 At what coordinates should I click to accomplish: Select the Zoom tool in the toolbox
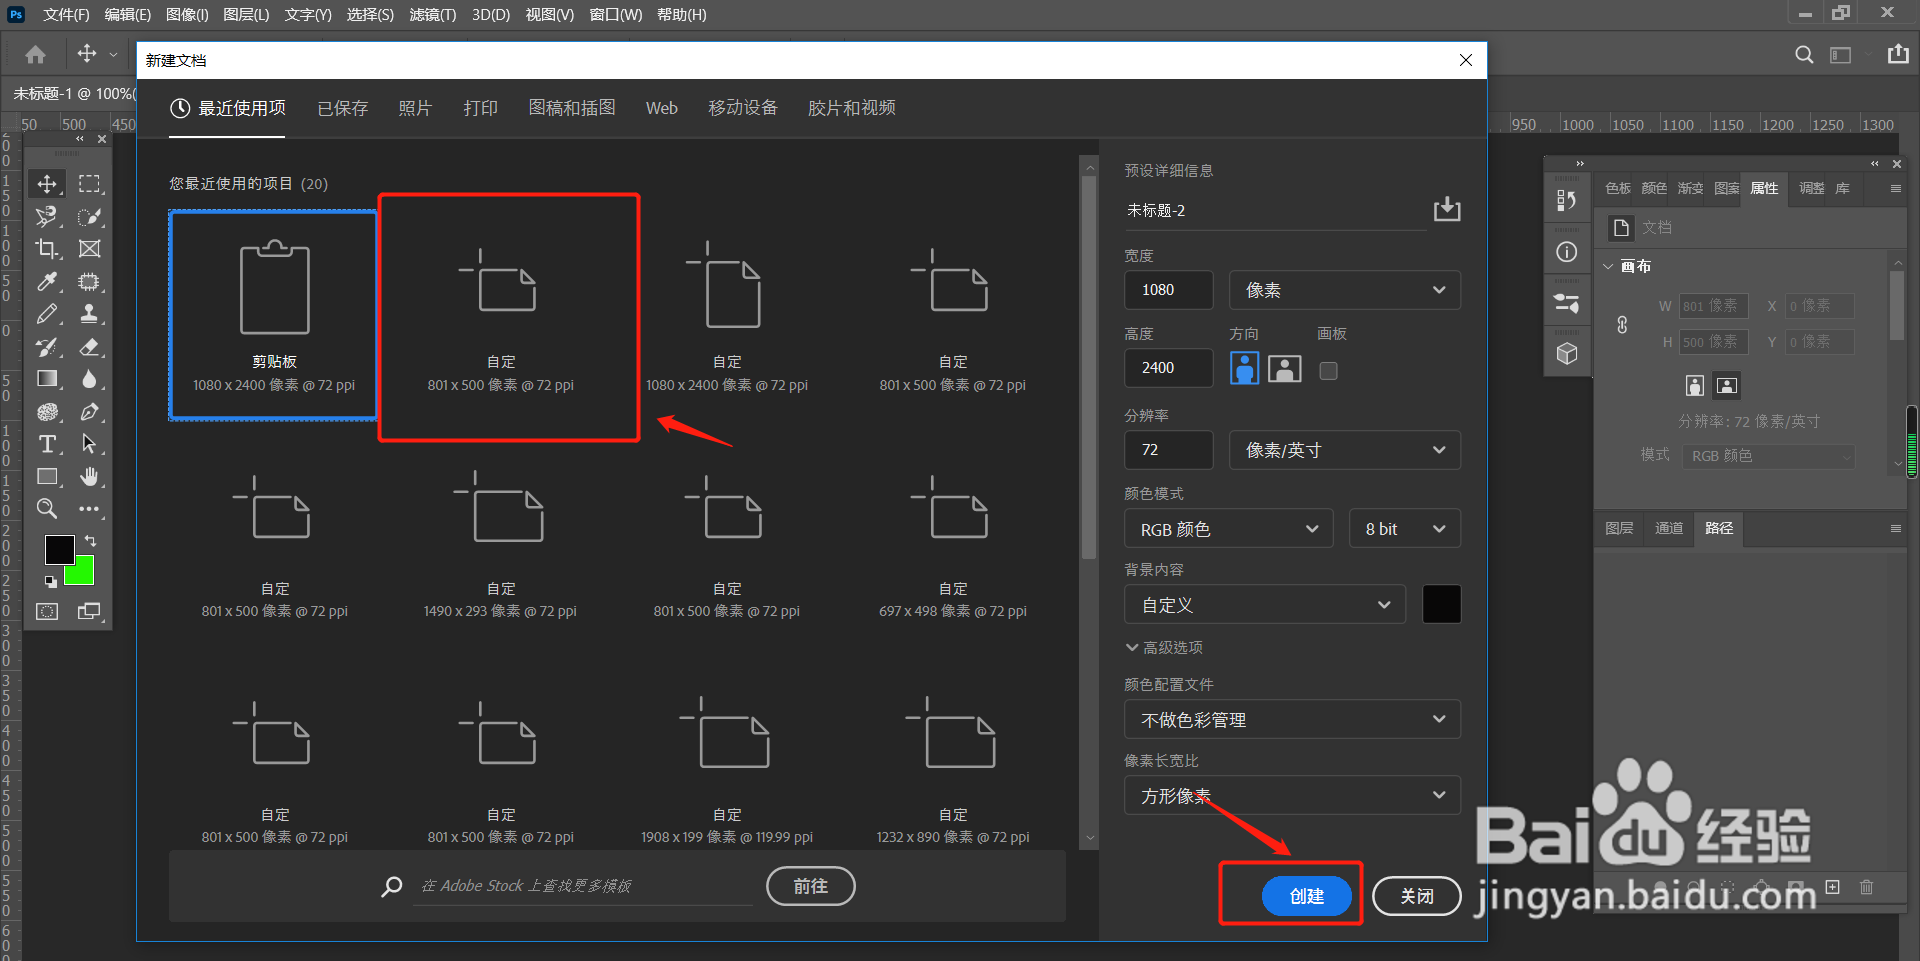(x=47, y=509)
